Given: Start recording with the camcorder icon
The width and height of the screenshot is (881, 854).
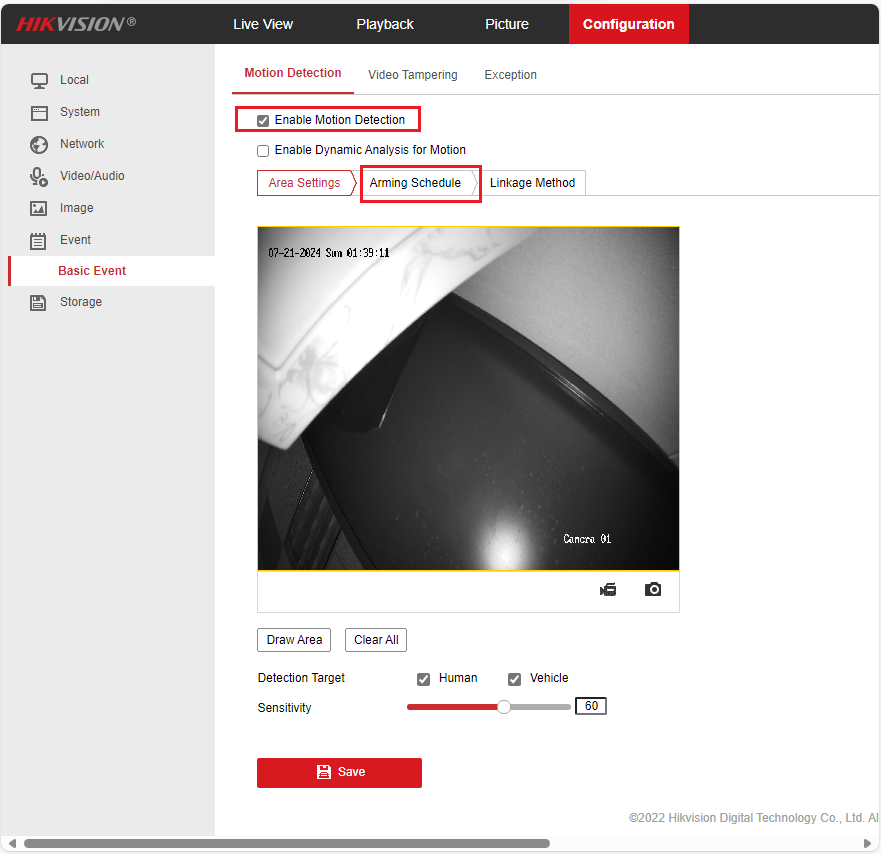Looking at the screenshot, I should pyautogui.click(x=608, y=590).
